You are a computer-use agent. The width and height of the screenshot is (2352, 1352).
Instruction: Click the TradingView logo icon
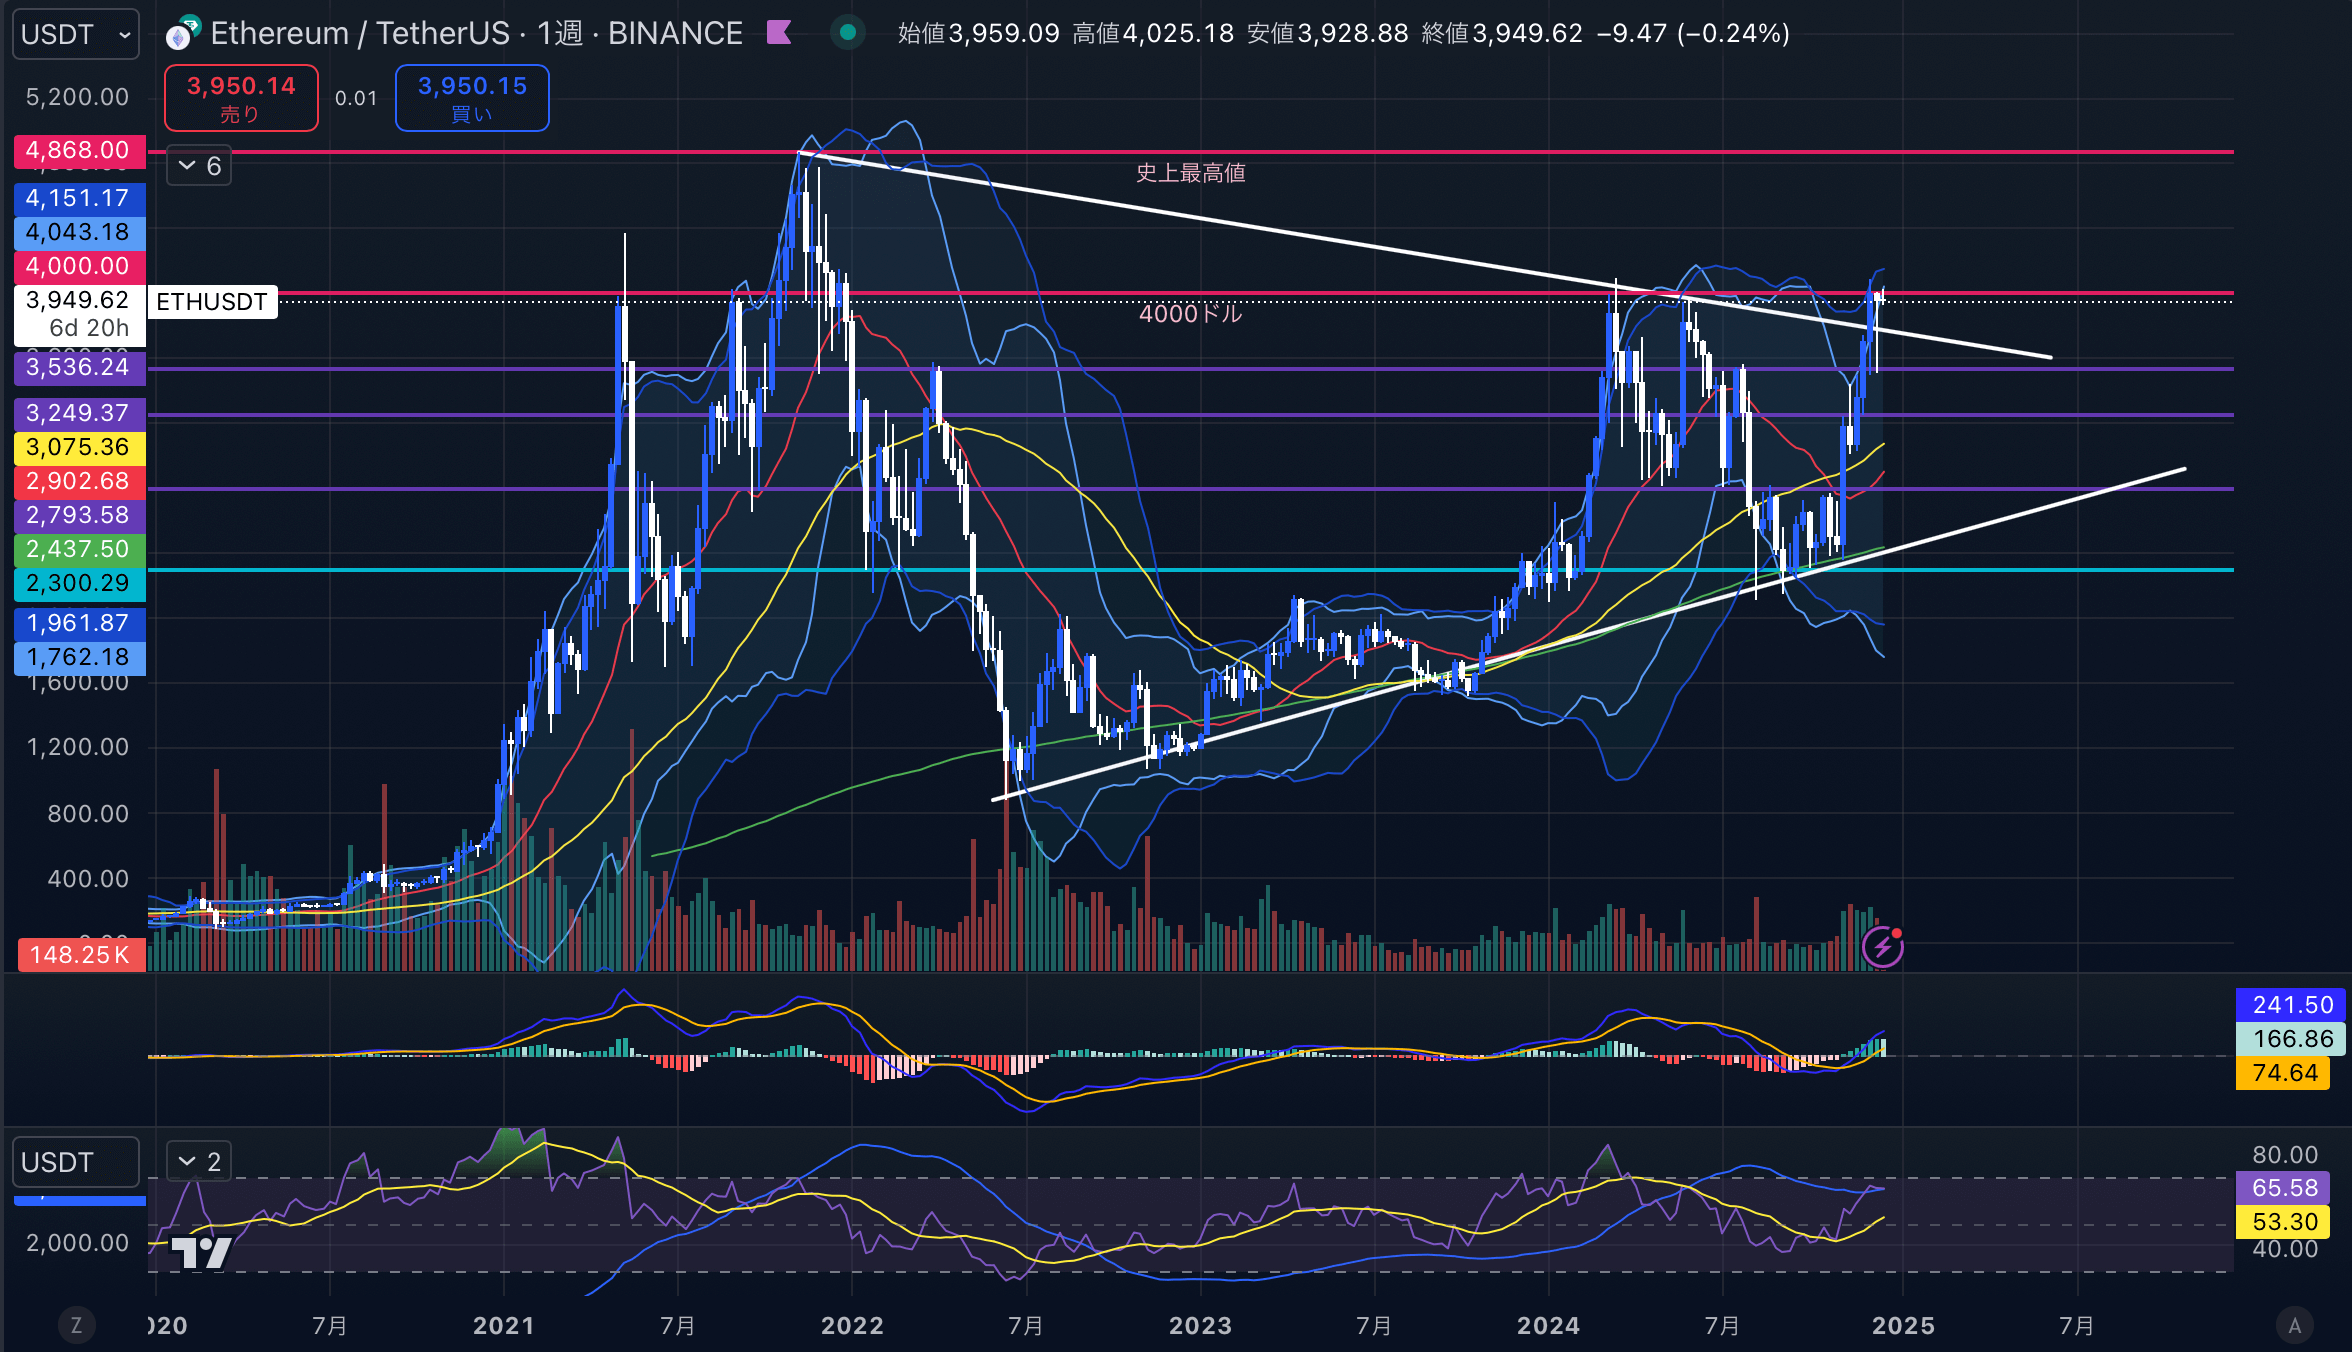(201, 1253)
